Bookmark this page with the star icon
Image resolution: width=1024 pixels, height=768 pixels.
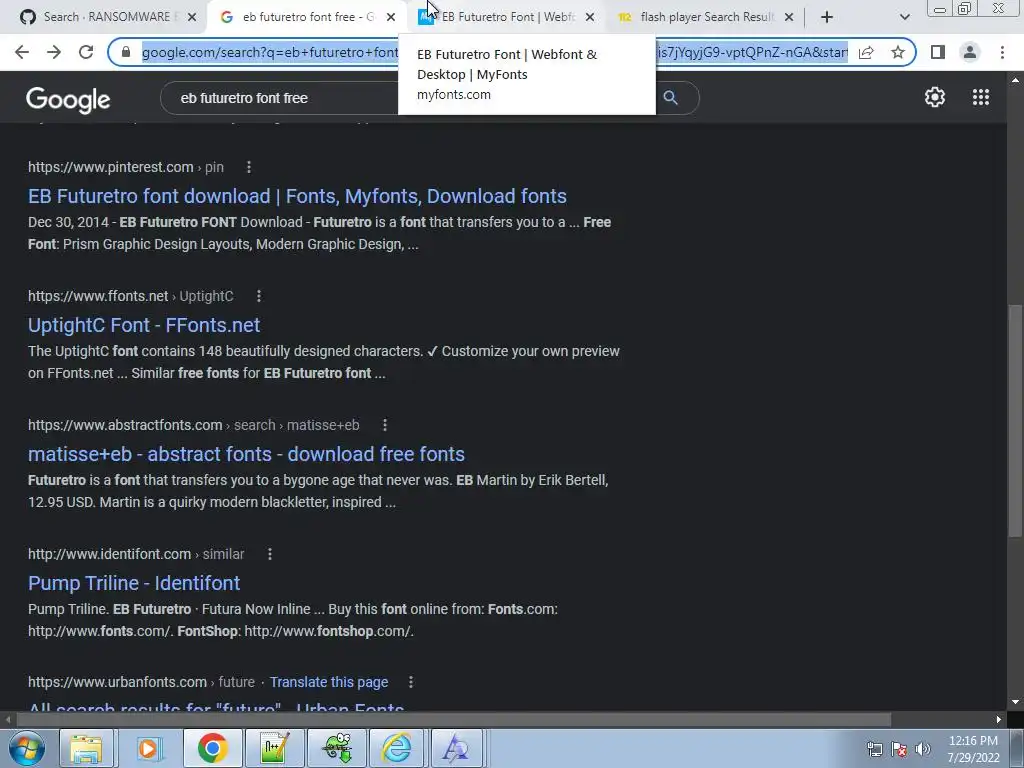(898, 52)
